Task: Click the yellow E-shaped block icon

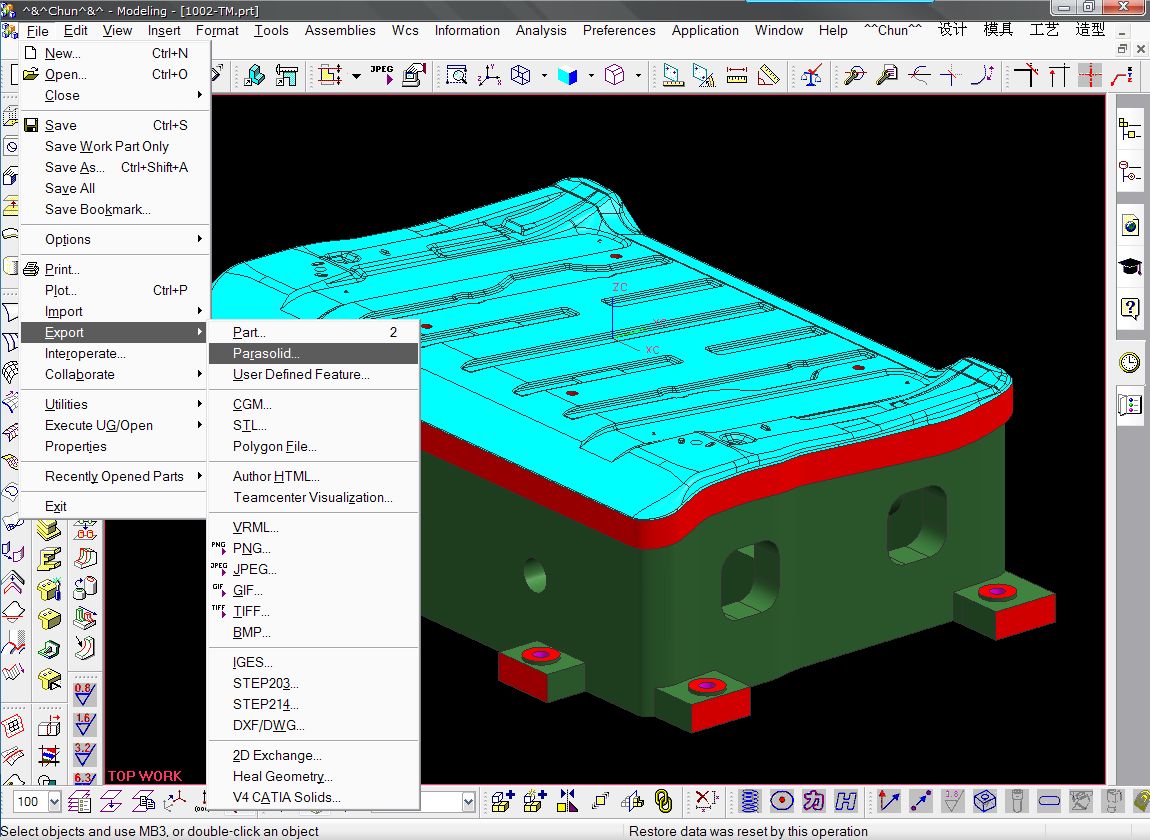Action: click(49, 559)
